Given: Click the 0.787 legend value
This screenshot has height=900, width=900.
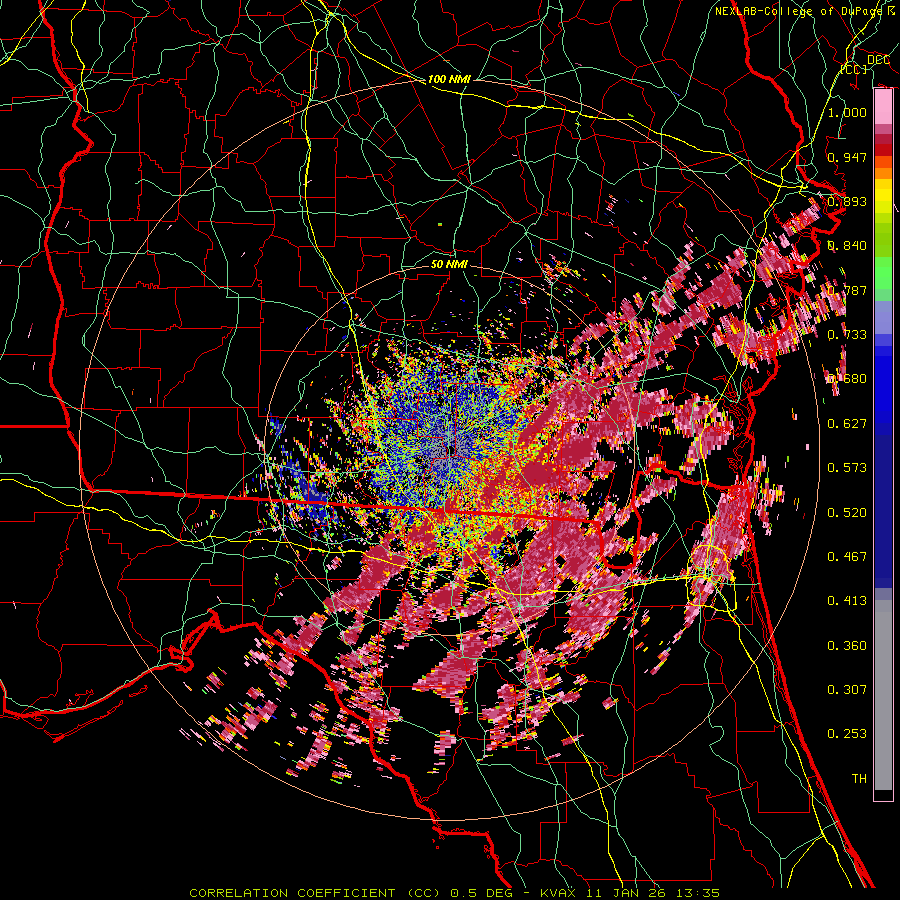Looking at the screenshot, I should point(847,290).
